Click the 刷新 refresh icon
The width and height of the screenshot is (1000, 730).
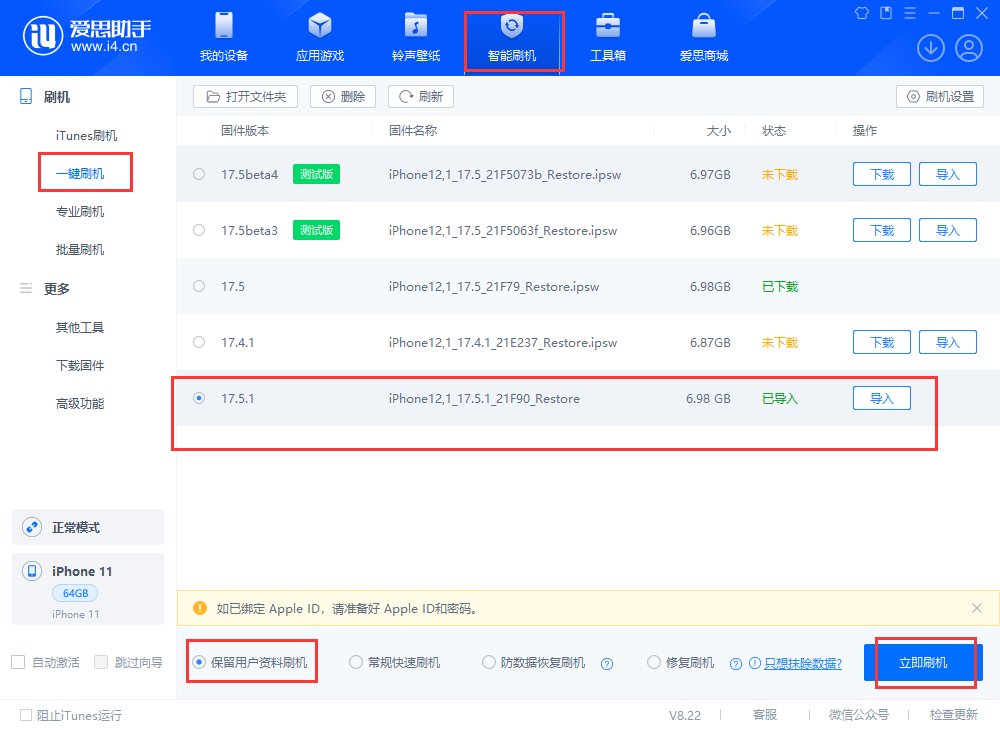pos(421,96)
